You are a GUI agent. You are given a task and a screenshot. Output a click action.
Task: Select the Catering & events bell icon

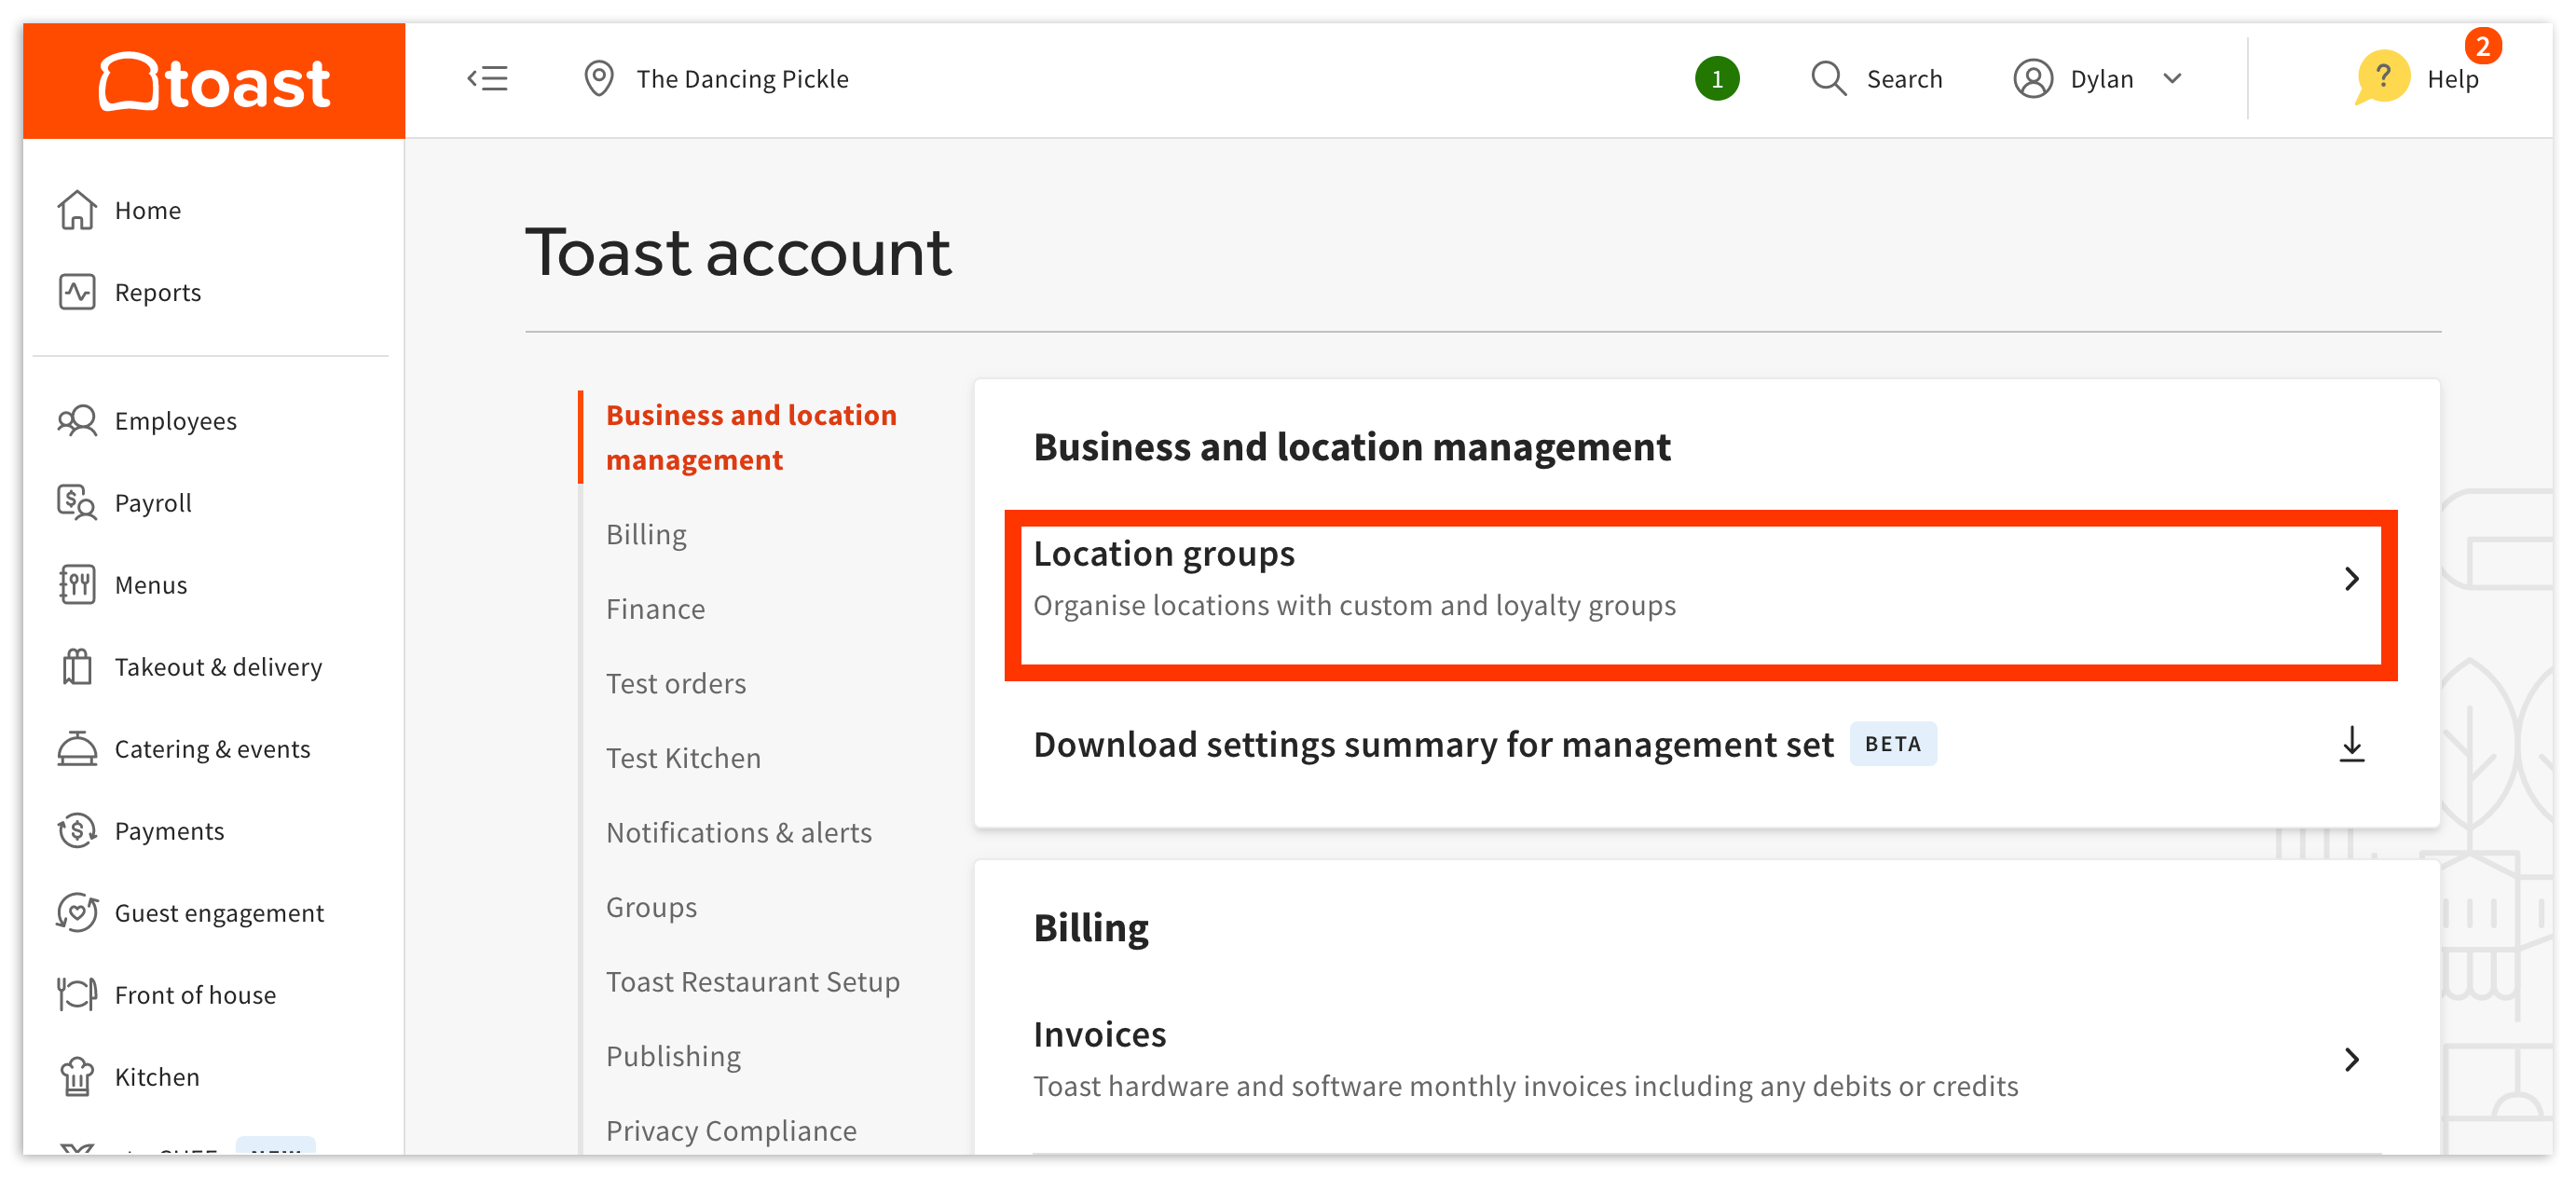tap(77, 748)
